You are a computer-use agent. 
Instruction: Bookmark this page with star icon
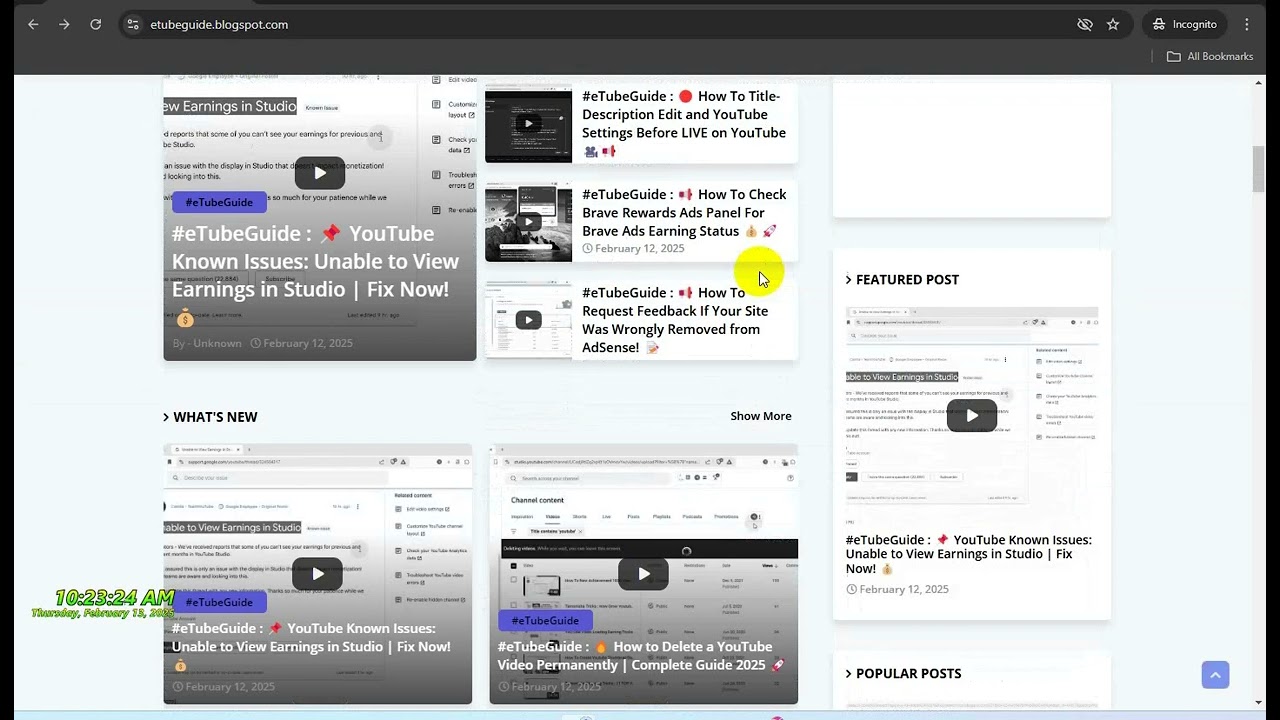(1113, 24)
